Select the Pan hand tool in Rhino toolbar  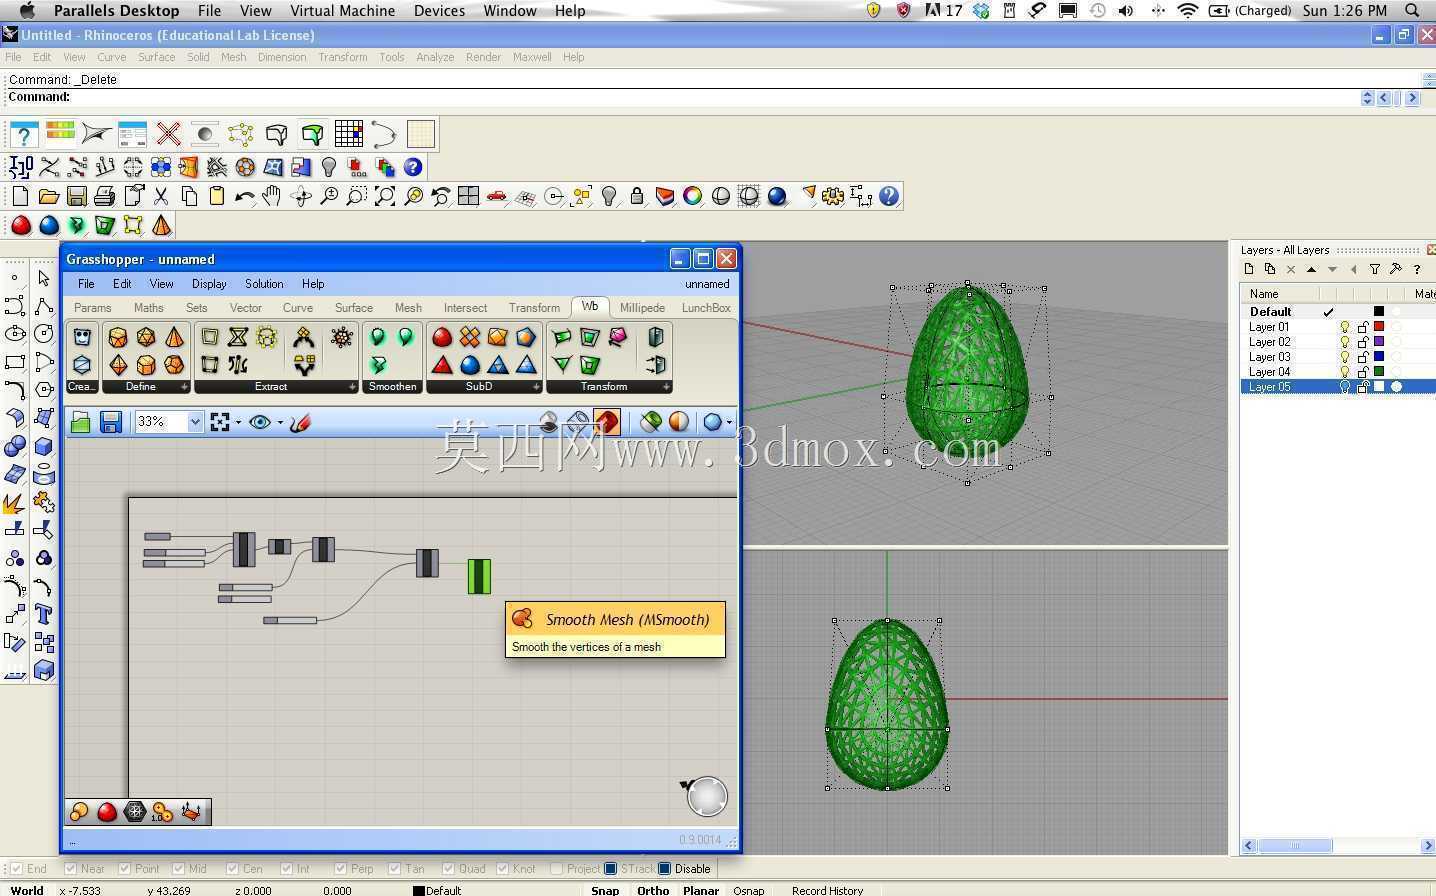click(272, 197)
